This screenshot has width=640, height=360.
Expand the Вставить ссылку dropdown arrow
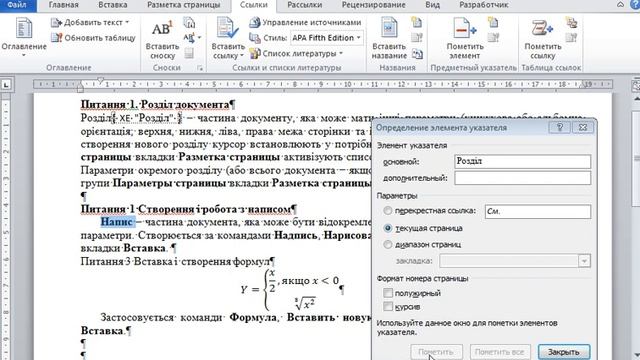[242, 56]
